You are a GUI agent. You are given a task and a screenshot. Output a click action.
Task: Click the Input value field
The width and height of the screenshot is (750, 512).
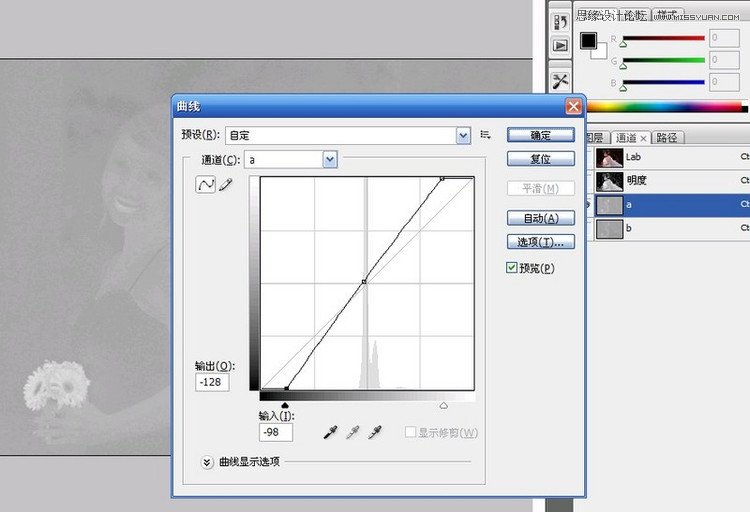pyautogui.click(x=276, y=432)
